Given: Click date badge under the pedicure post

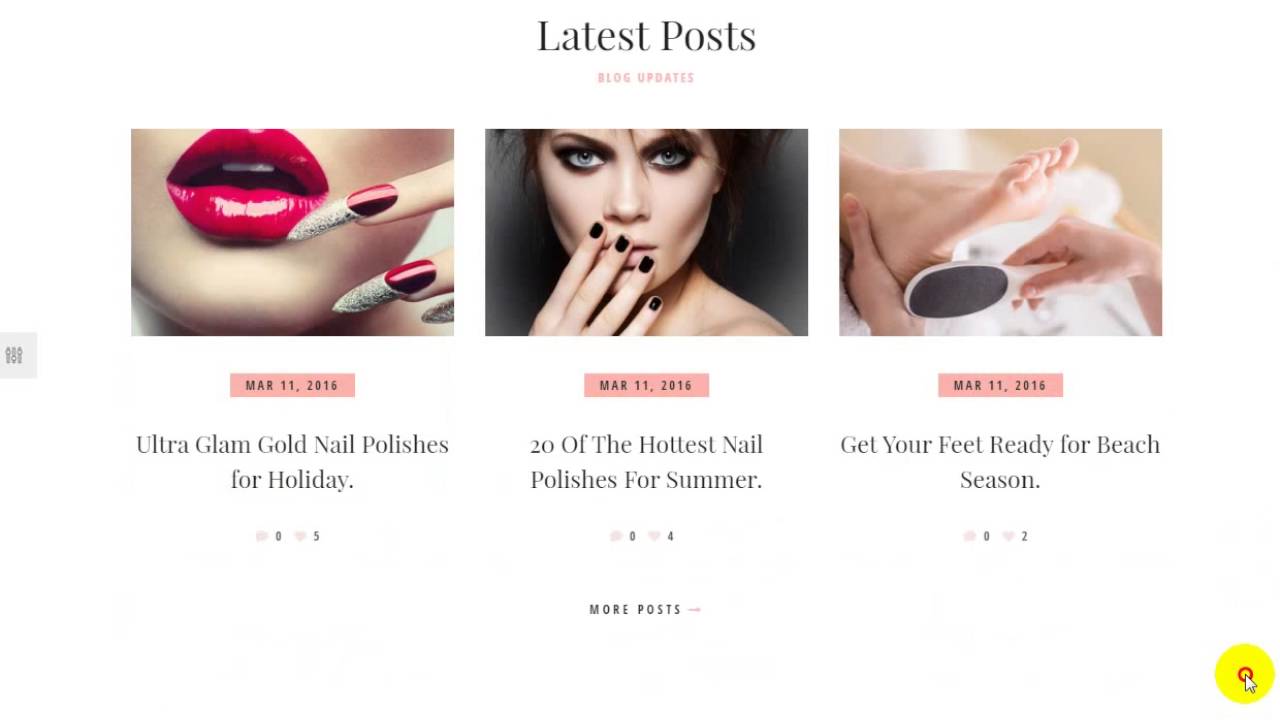Looking at the screenshot, I should [1000, 385].
